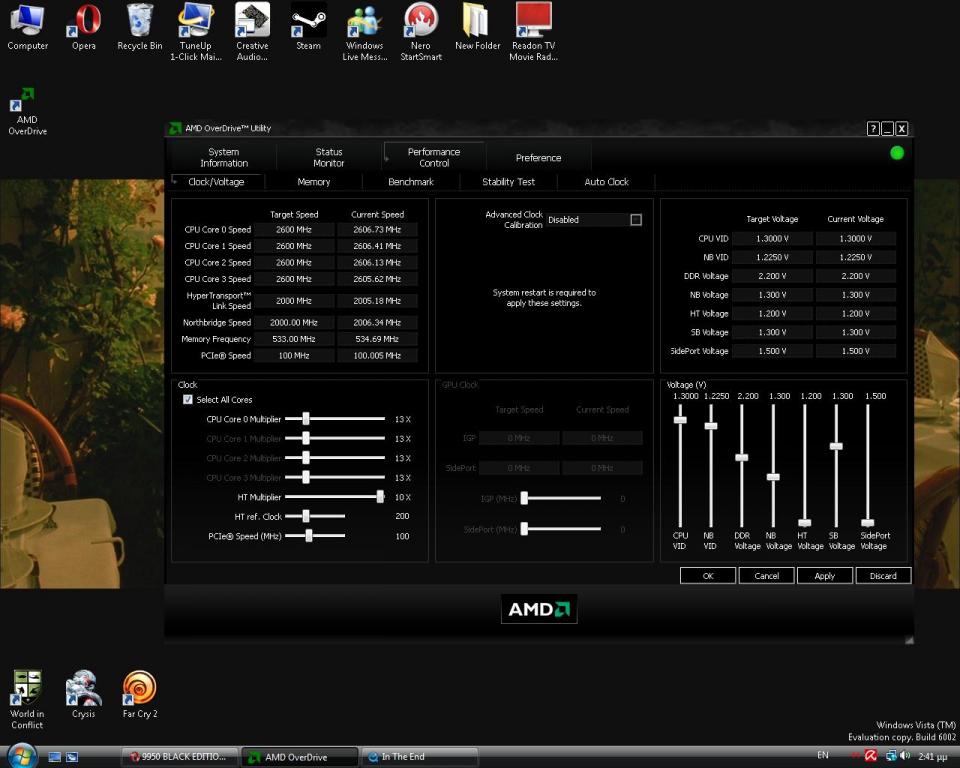Click the Cancel button
Image resolution: width=960 pixels, height=768 pixels.
pos(767,576)
